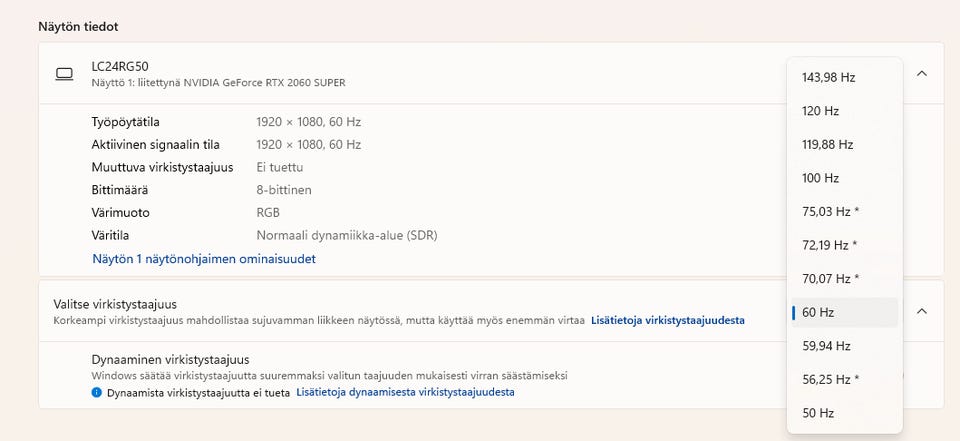The height and width of the screenshot is (441, 960).
Task: Select 72,19 Hz * entry
Action: pos(844,246)
